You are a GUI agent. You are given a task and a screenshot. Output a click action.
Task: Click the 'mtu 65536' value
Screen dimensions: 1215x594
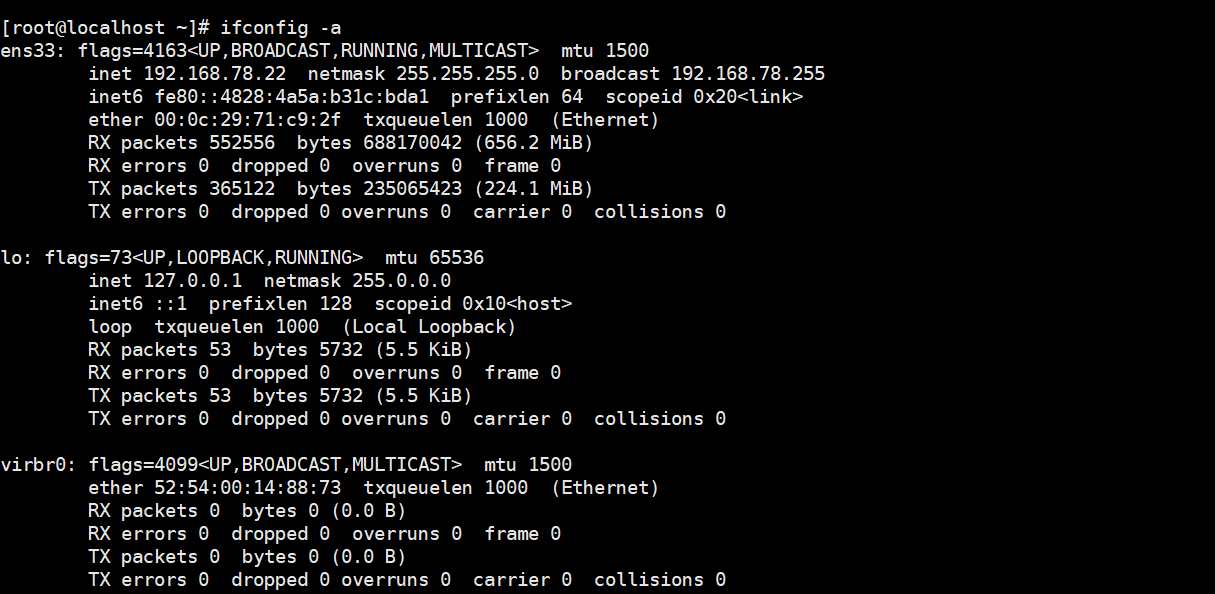[x=435, y=258]
